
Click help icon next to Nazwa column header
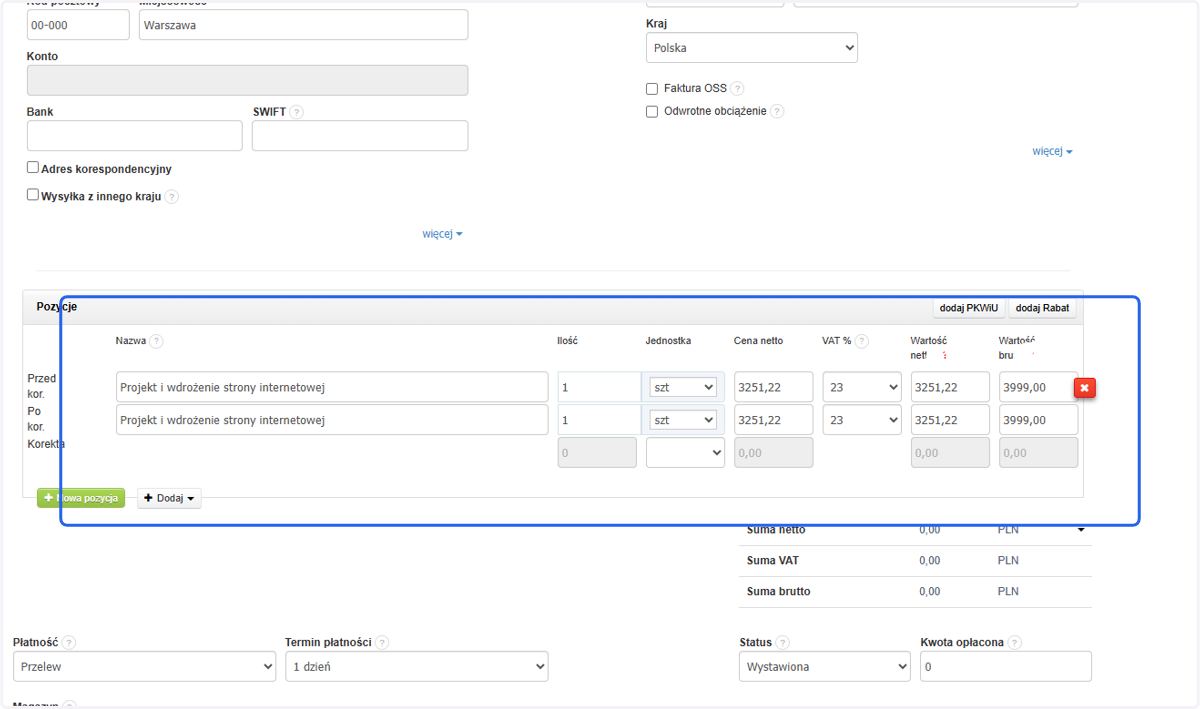157,341
